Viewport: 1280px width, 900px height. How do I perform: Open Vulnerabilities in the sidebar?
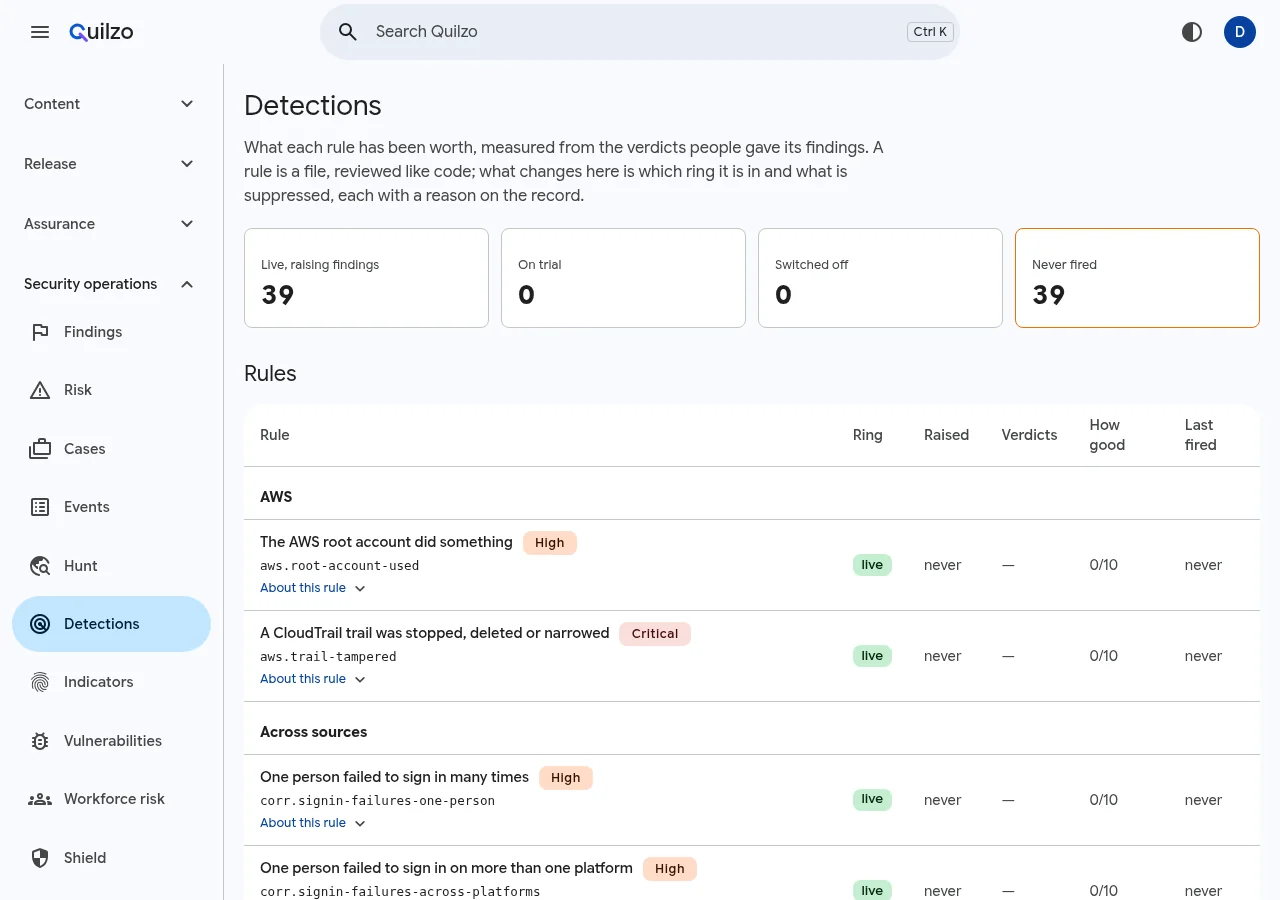click(x=111, y=741)
